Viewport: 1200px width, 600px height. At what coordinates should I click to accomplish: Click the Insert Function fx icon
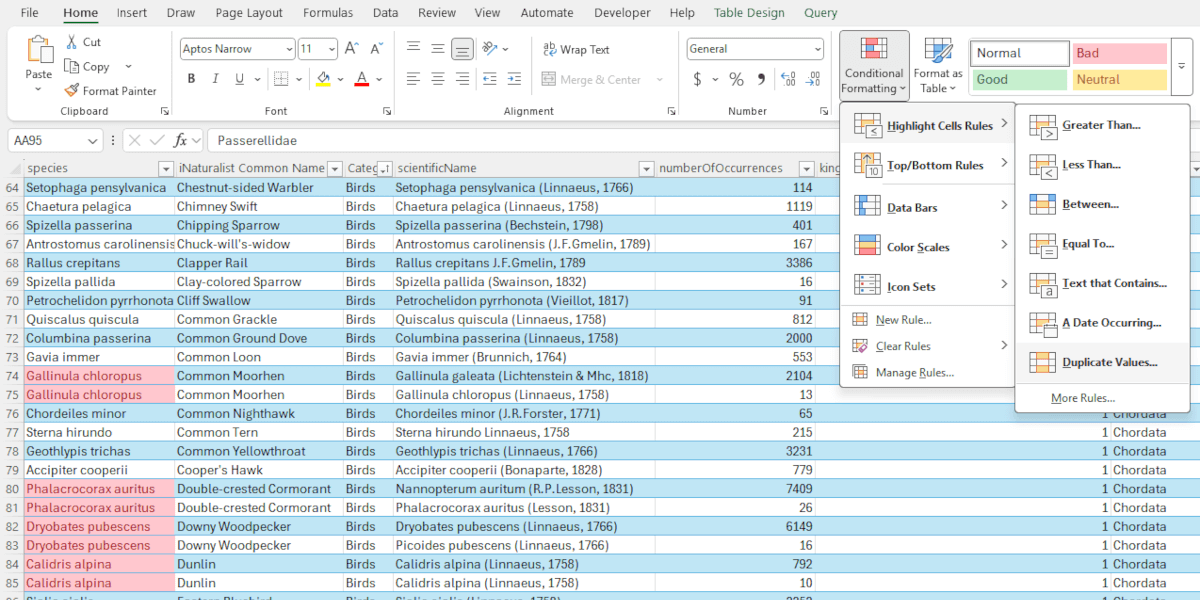(181, 141)
